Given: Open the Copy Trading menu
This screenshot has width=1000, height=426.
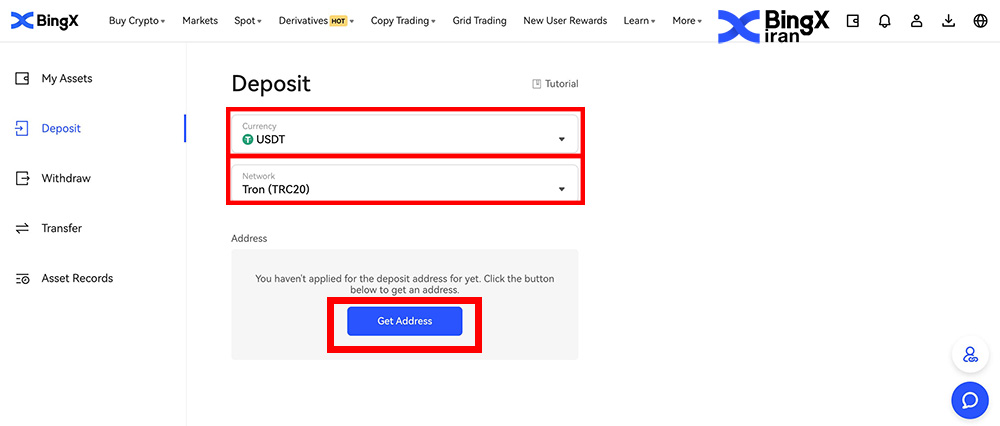Looking at the screenshot, I should click(x=403, y=20).
